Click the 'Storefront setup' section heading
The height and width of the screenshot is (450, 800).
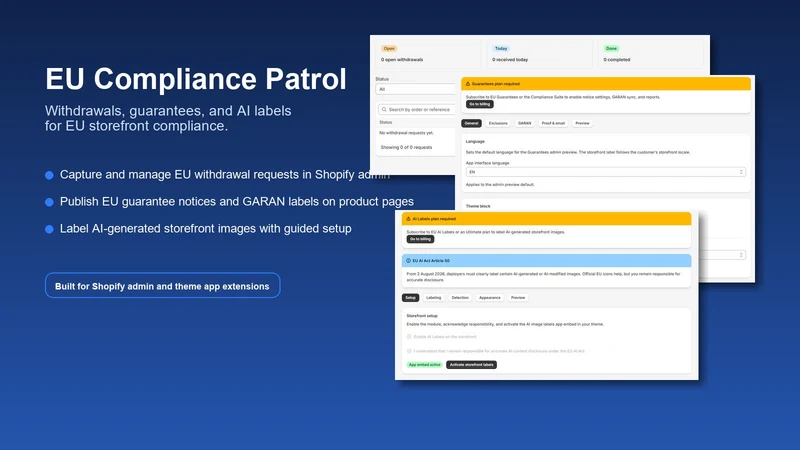422,316
